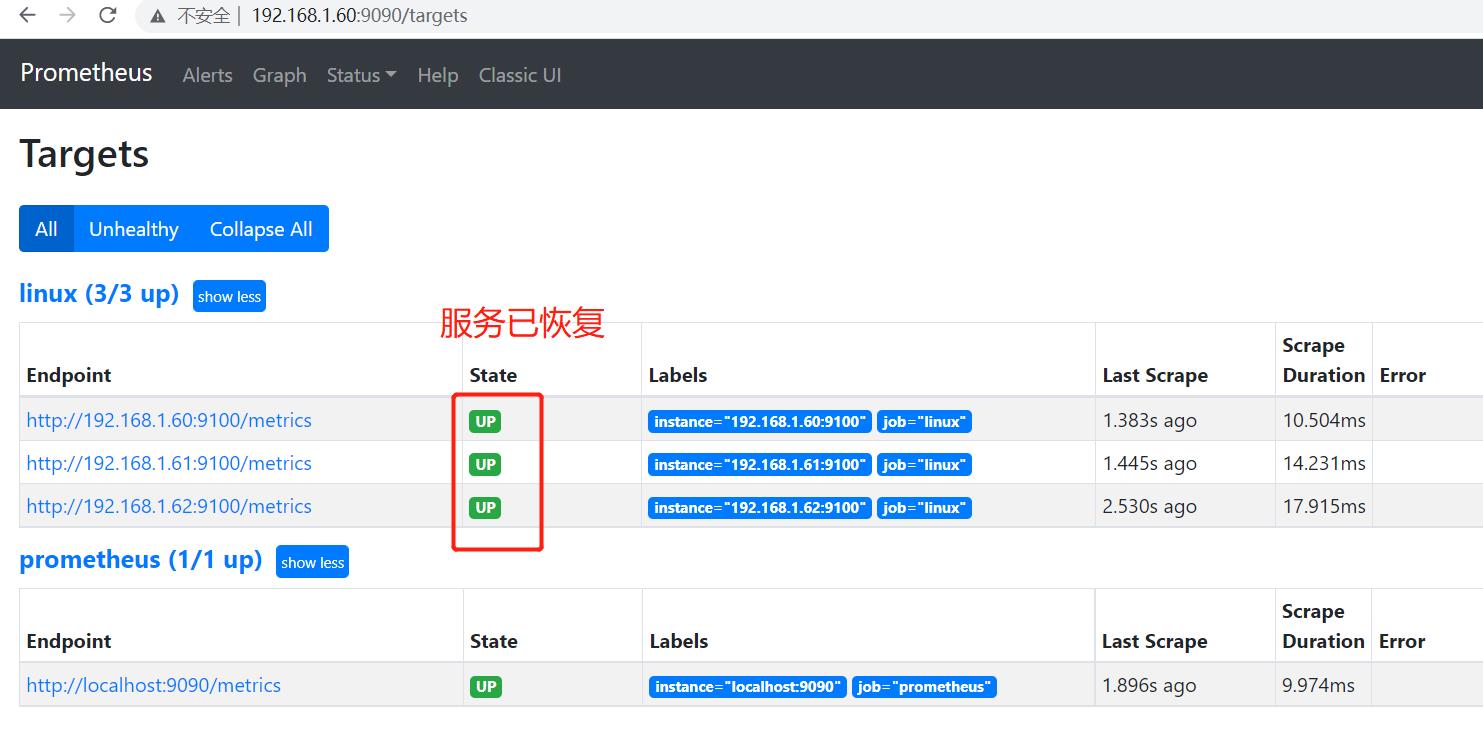Viewport: 1483px width, 730px height.
Task: Click label instance="localhost:9090"
Action: click(x=748, y=687)
